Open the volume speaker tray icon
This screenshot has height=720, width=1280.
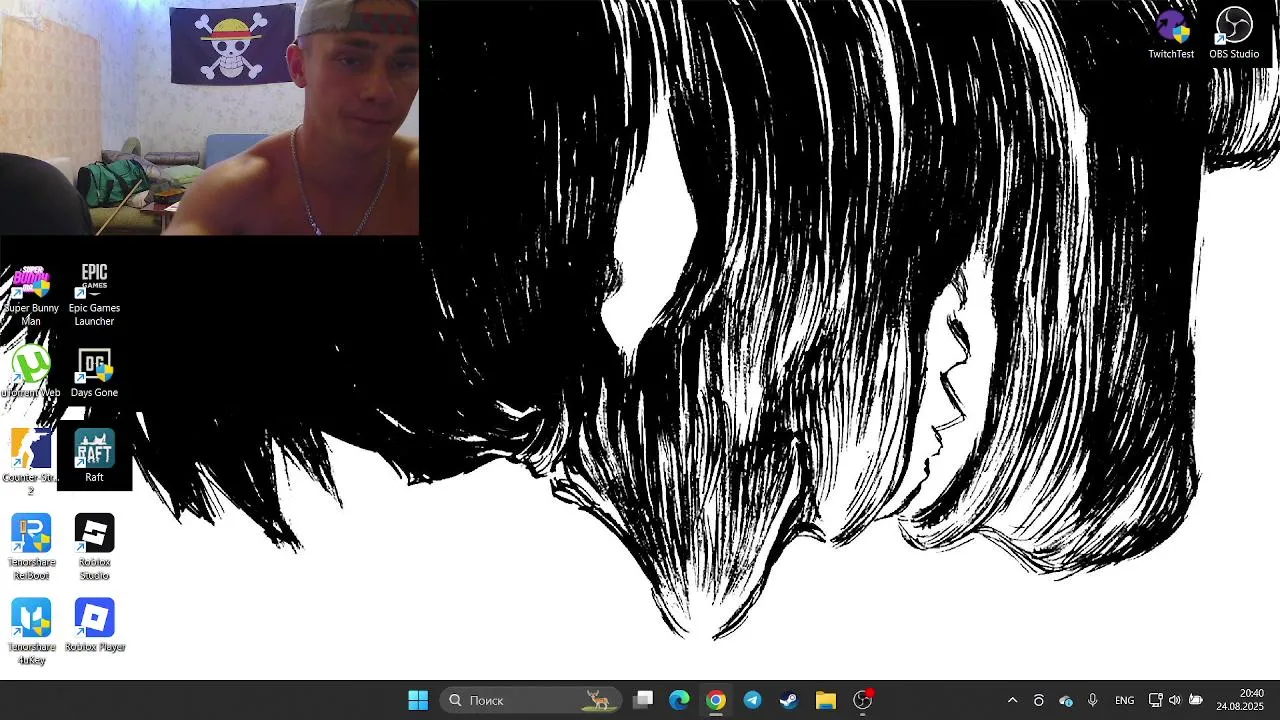(1174, 700)
